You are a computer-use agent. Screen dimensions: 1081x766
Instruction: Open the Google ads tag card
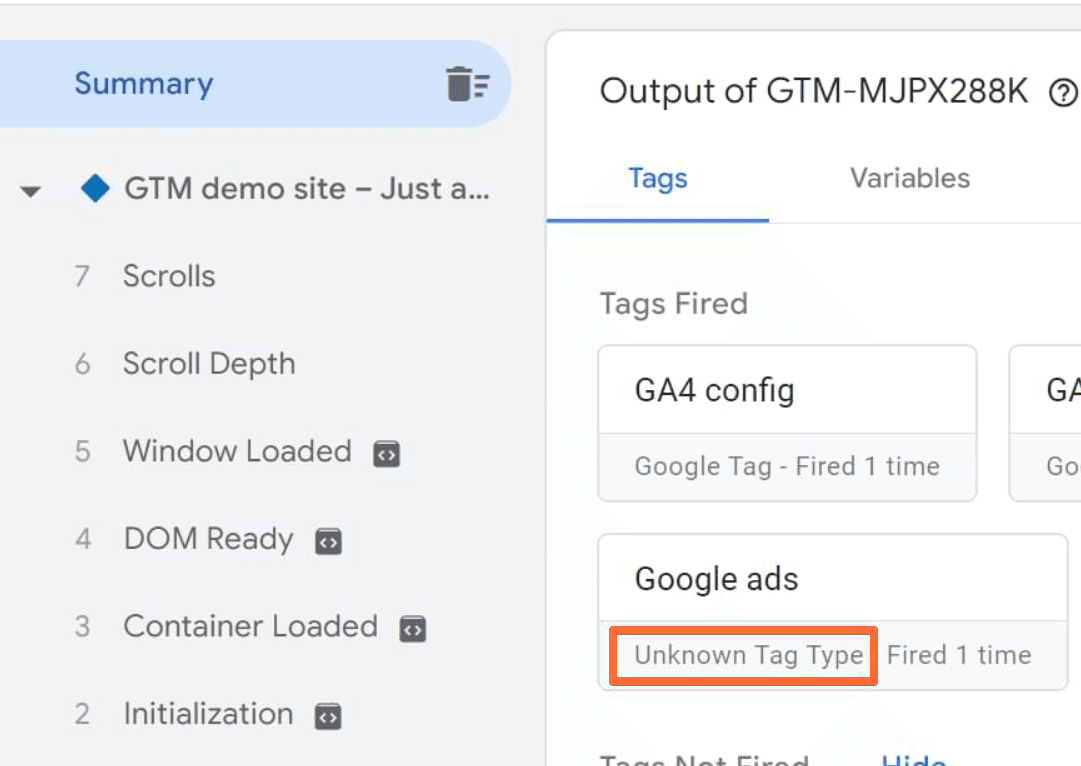click(x=832, y=610)
